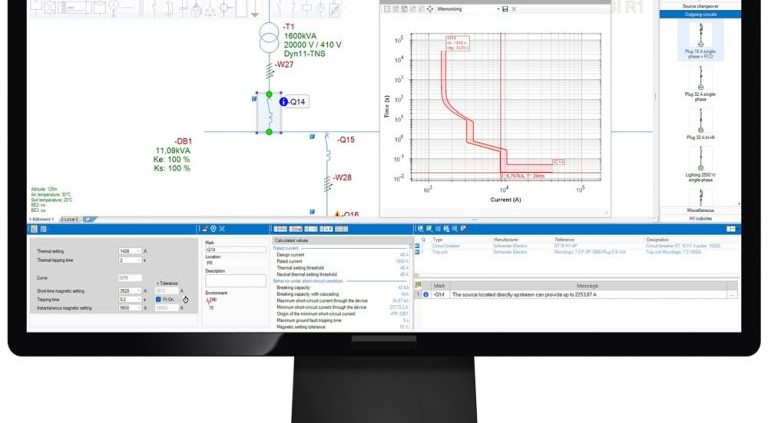Click the second icon in settings panel header
768x423 pixels.
pos(43,229)
